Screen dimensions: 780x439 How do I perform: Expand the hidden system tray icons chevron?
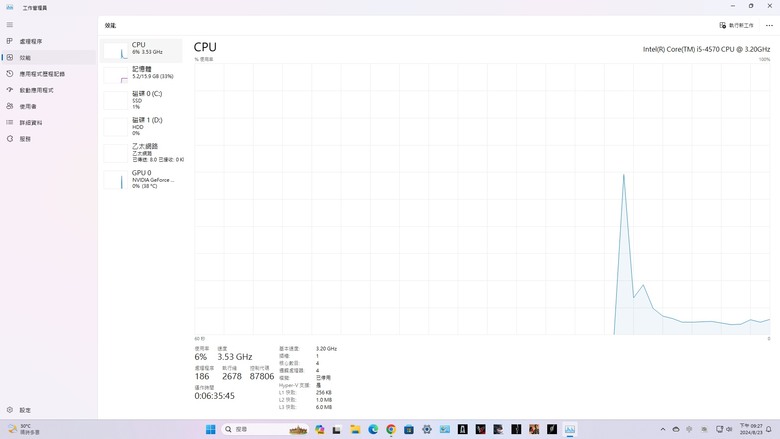click(663, 429)
